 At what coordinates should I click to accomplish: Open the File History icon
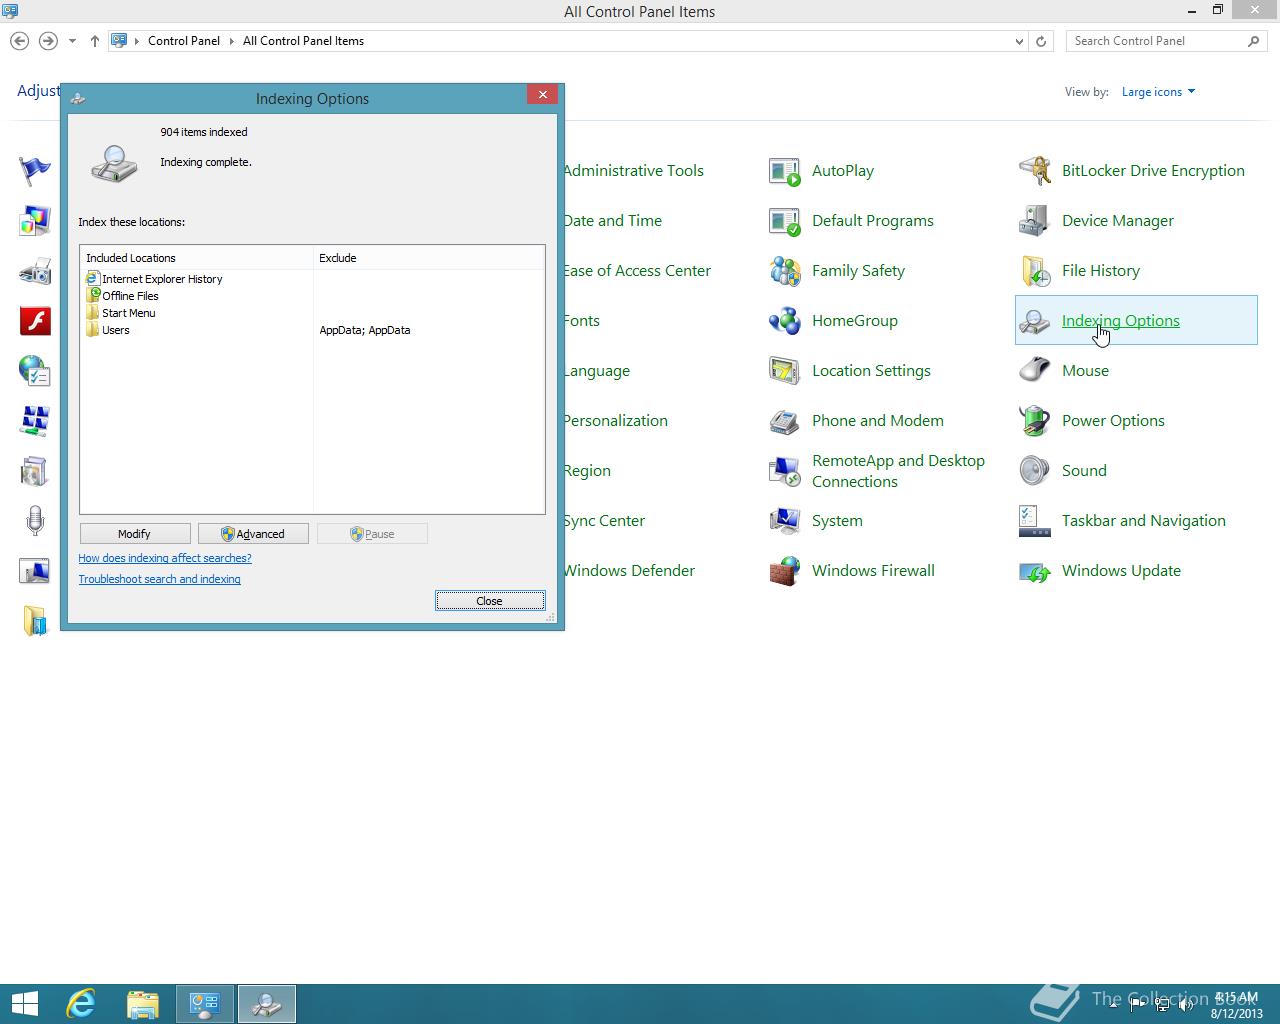1035,271
